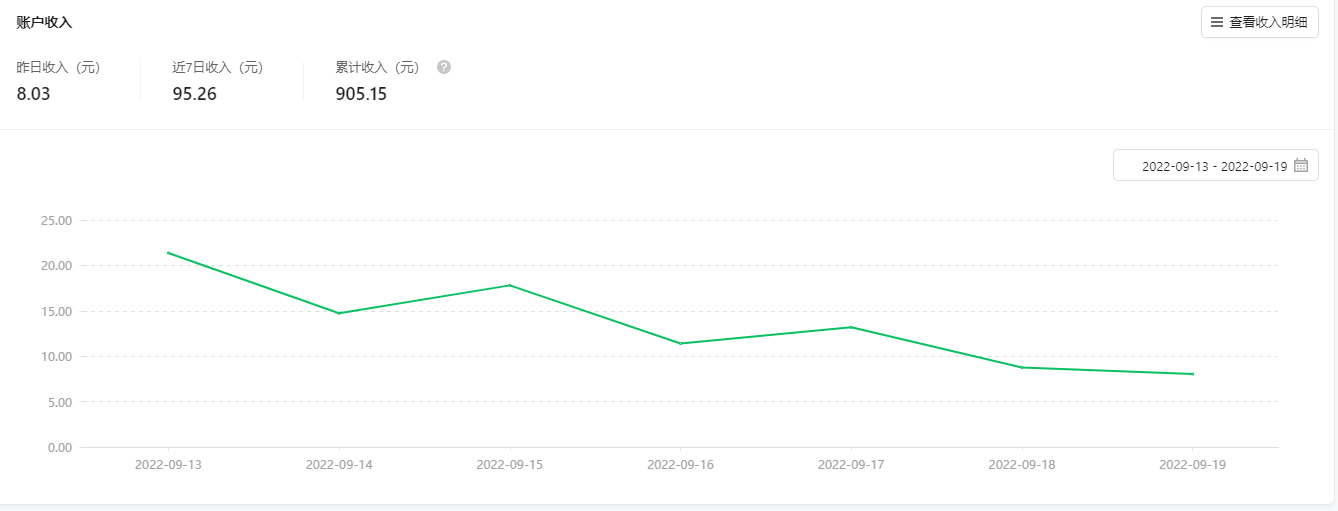This screenshot has width=1338, height=511.
Task: Click the chart point above 2022-09-14
Action: point(339,313)
